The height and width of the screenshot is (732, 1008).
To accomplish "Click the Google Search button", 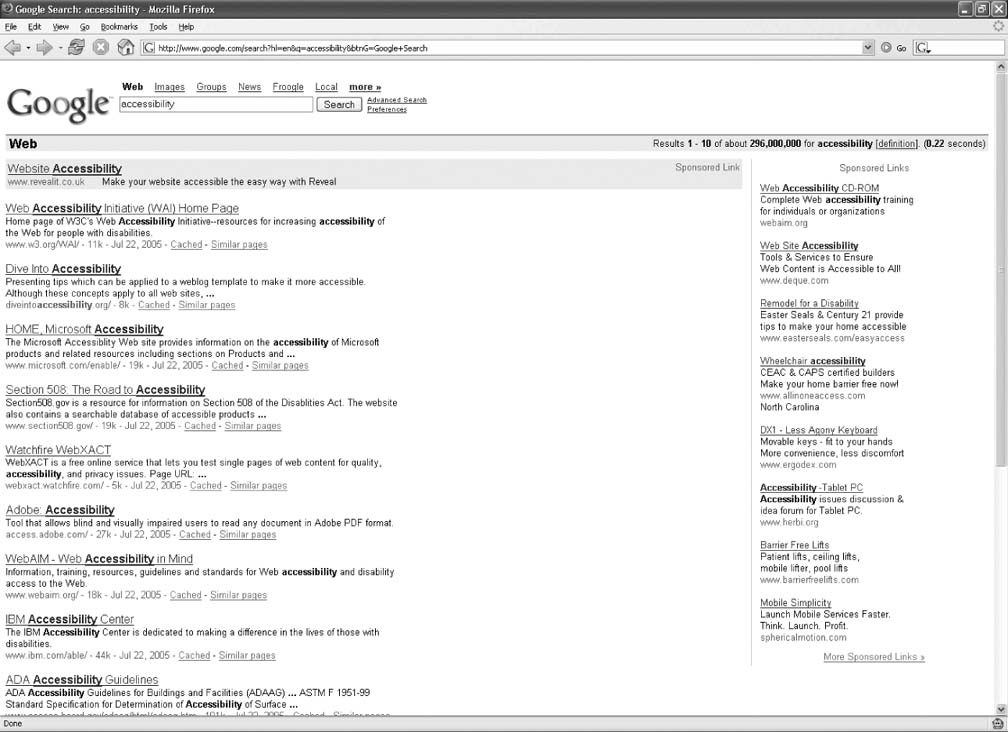I will (x=339, y=105).
